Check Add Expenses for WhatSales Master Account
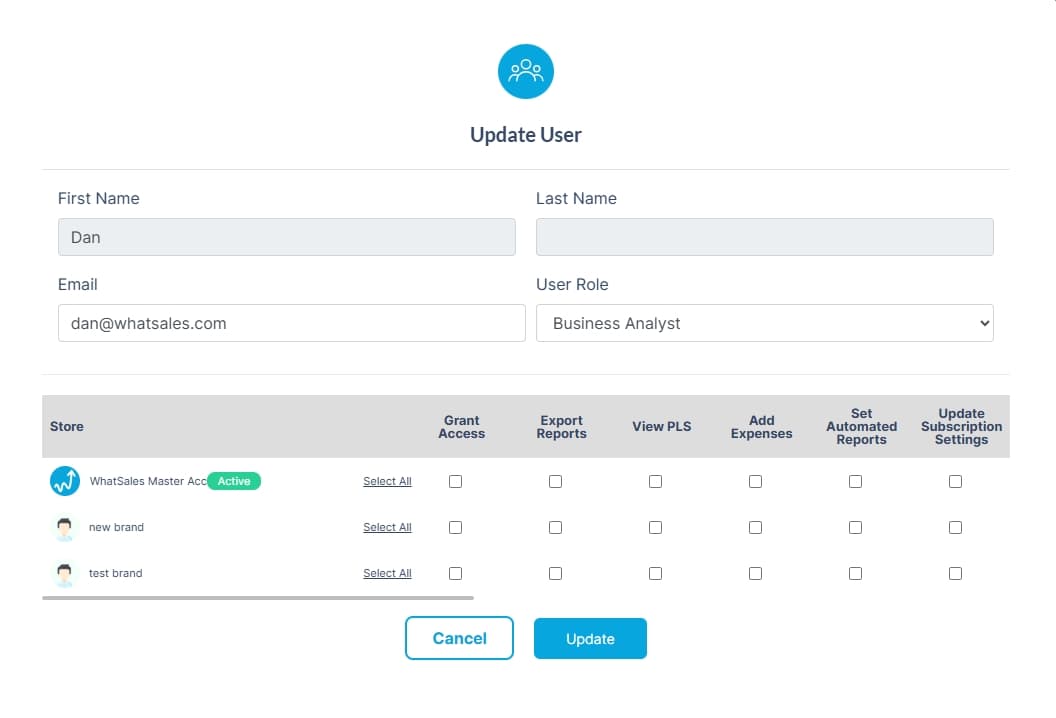1056x718 pixels. [755, 481]
